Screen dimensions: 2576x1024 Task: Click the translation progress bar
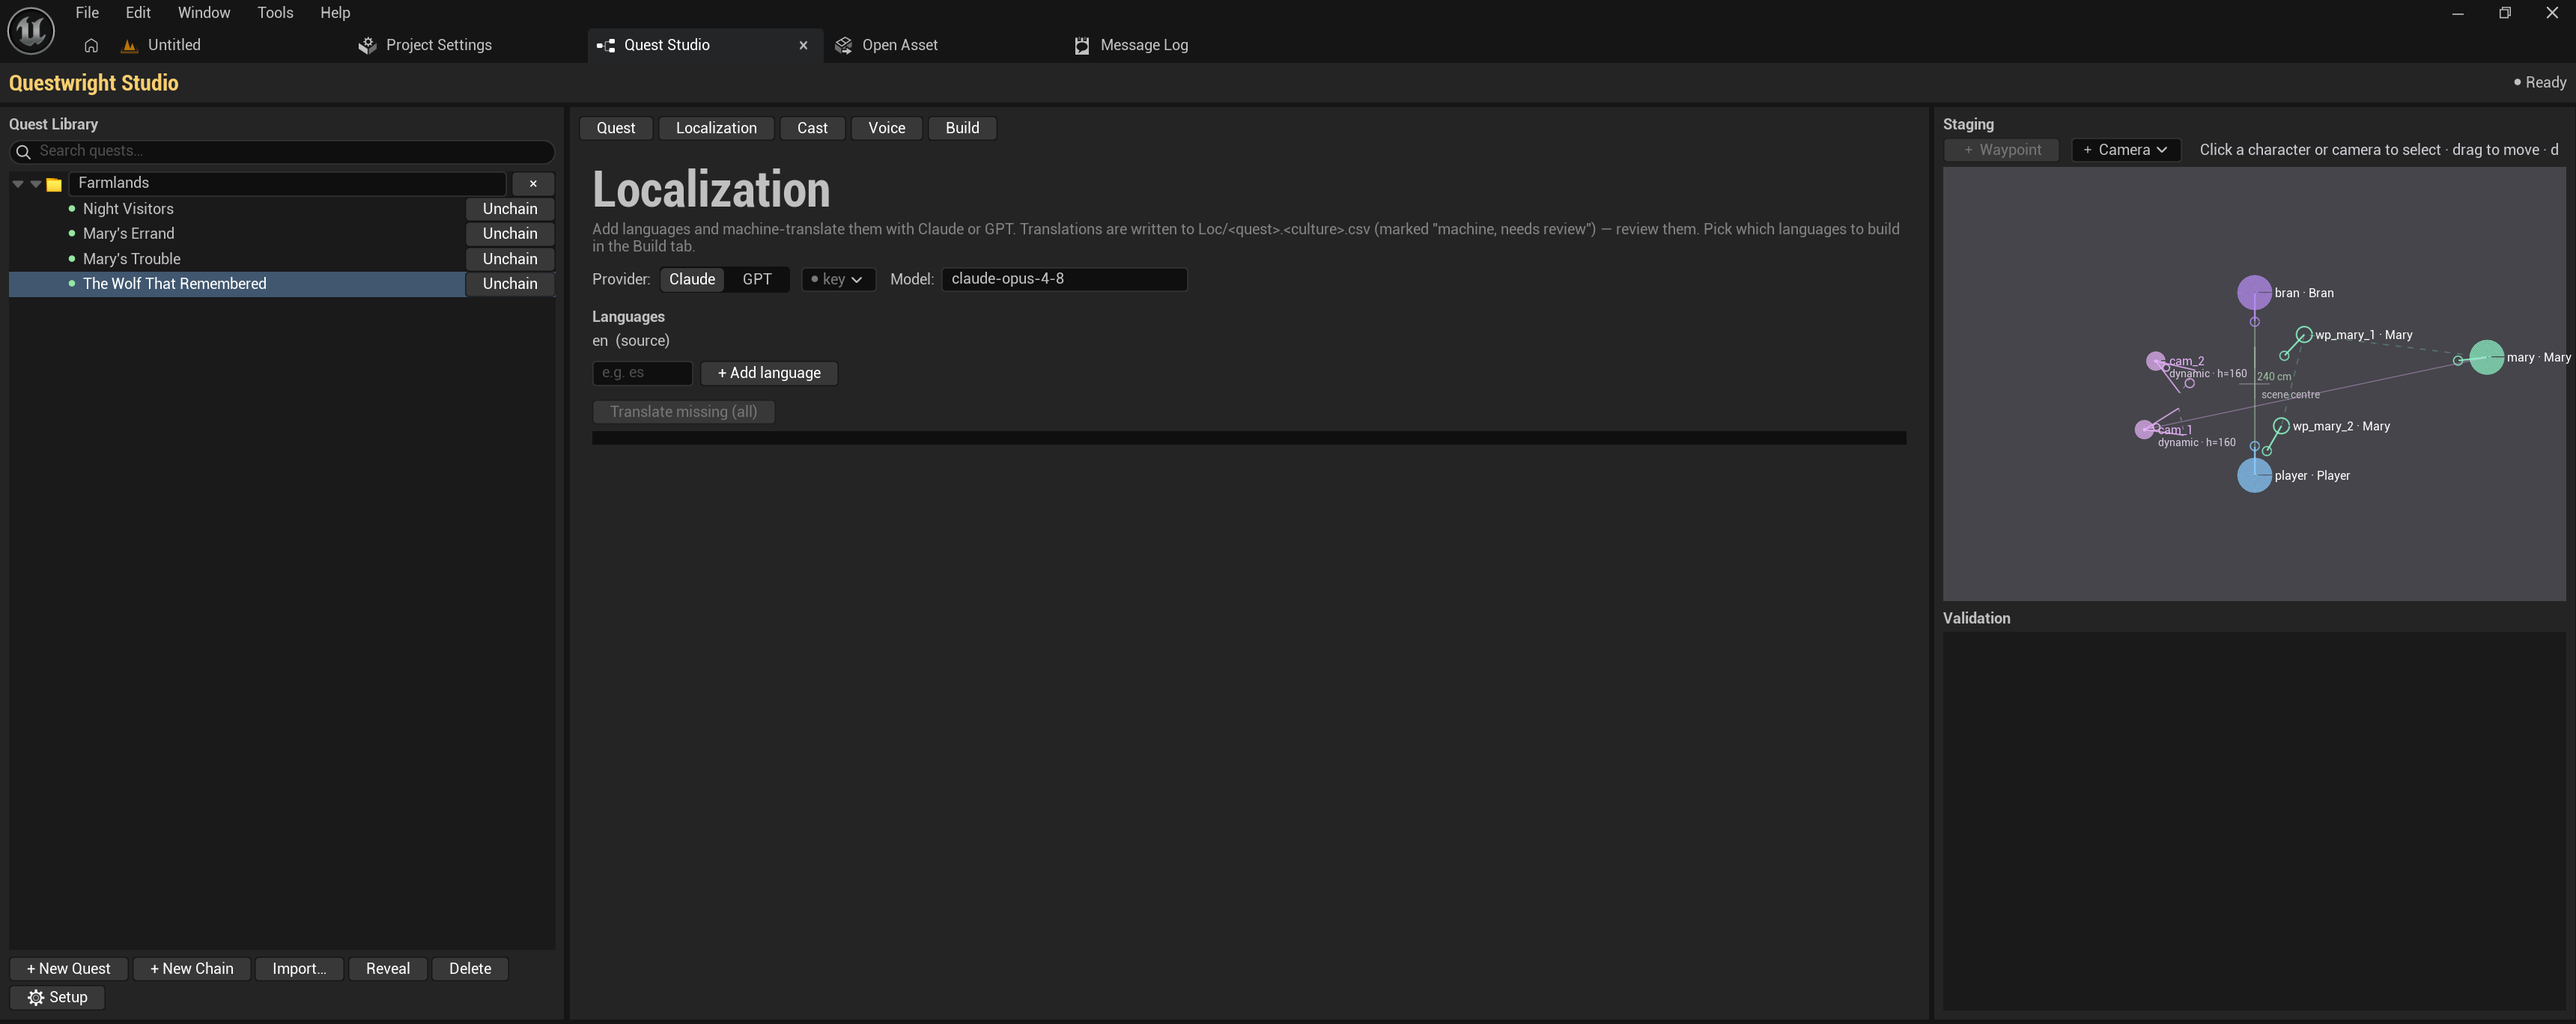pyautogui.click(x=1249, y=438)
